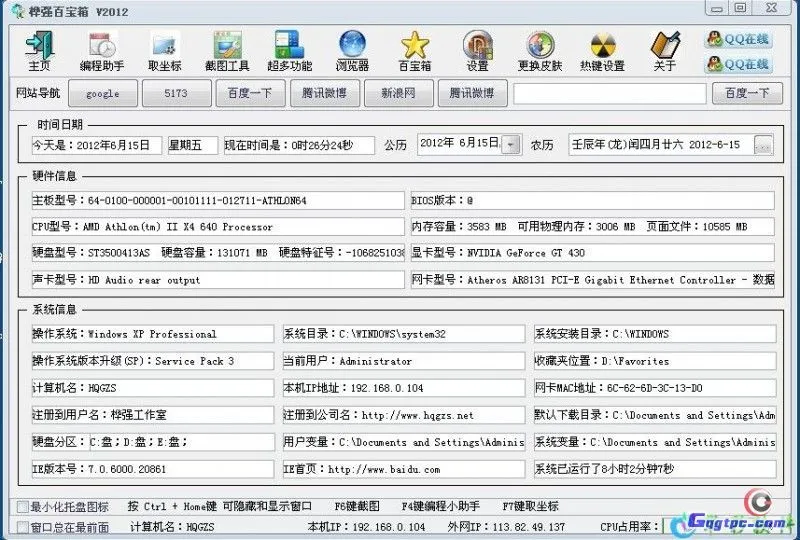Click the 外网IP 113.82.49.137 status text

pos(506,527)
